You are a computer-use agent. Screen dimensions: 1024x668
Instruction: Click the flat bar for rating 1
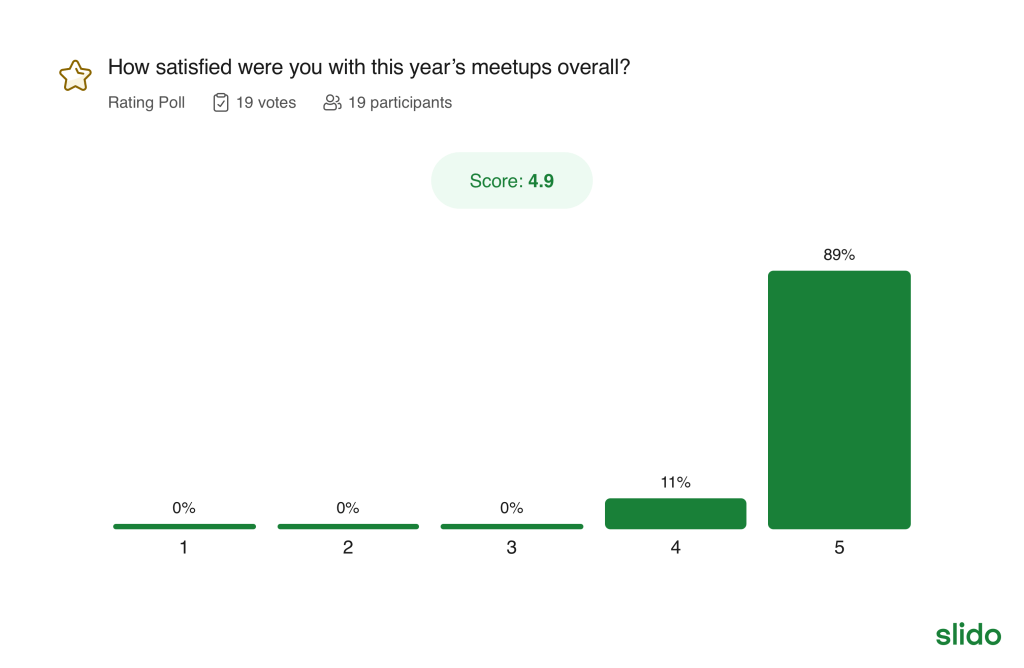click(x=184, y=526)
